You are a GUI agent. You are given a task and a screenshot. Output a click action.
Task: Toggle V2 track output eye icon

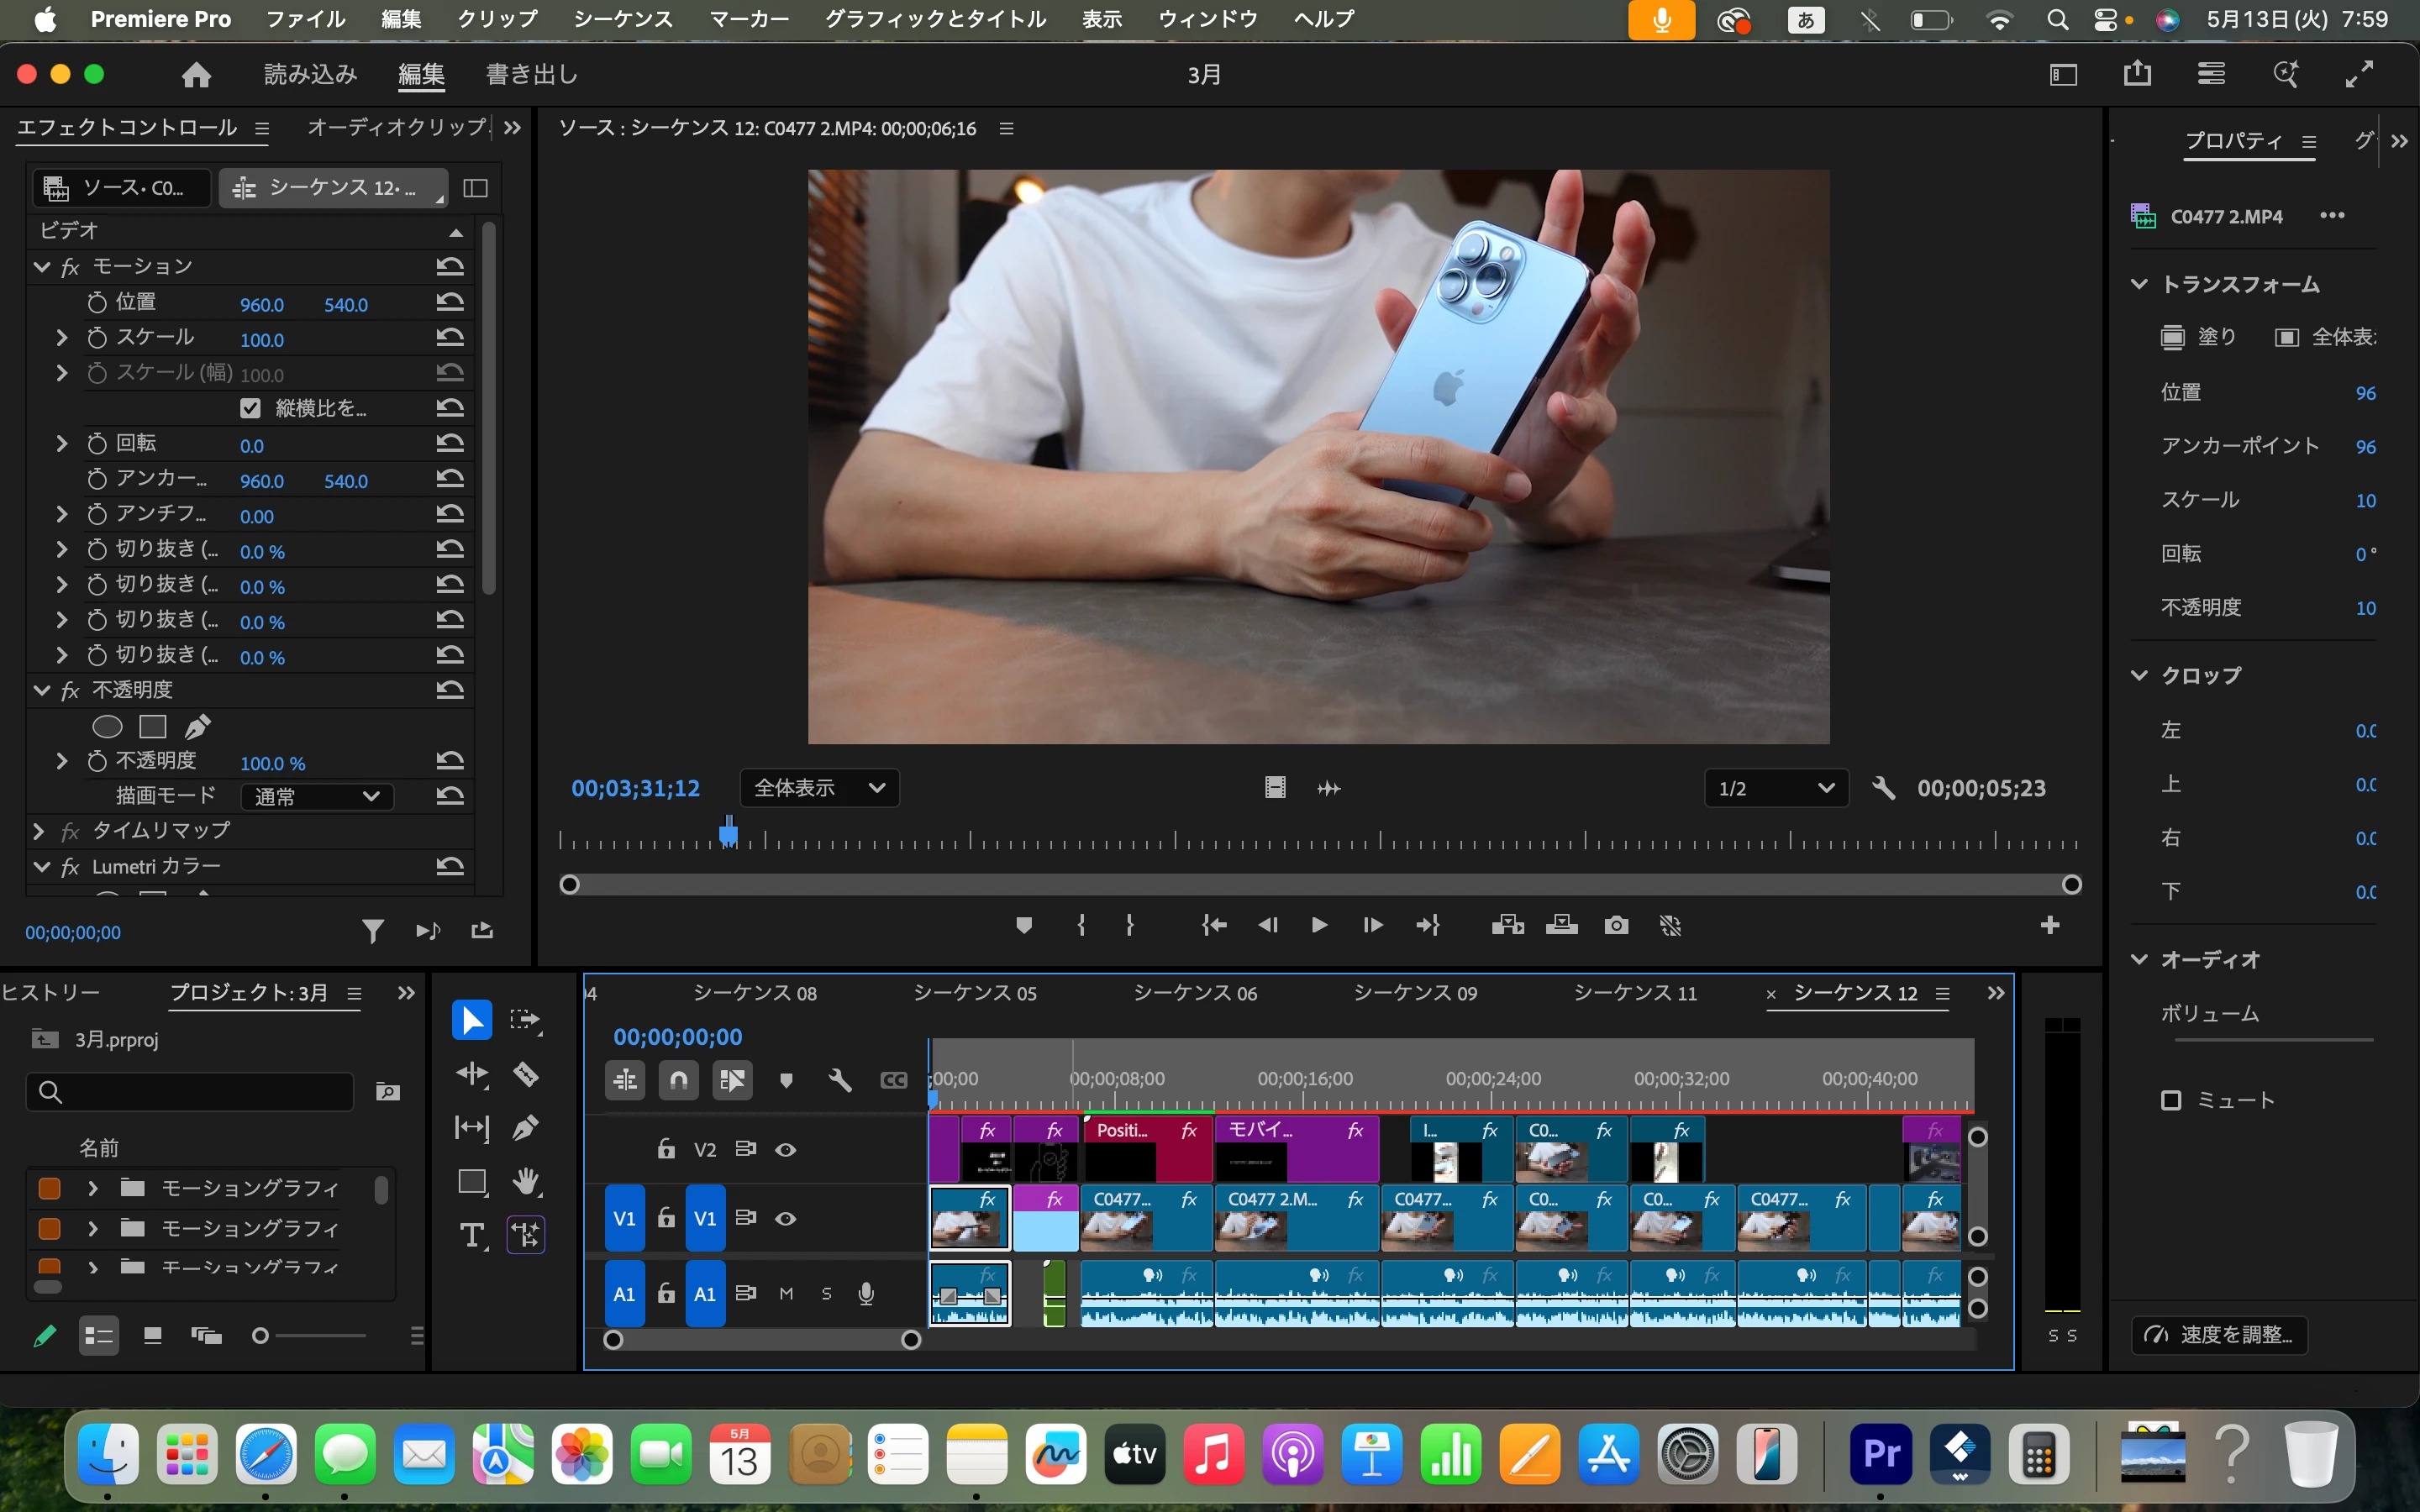click(x=786, y=1150)
